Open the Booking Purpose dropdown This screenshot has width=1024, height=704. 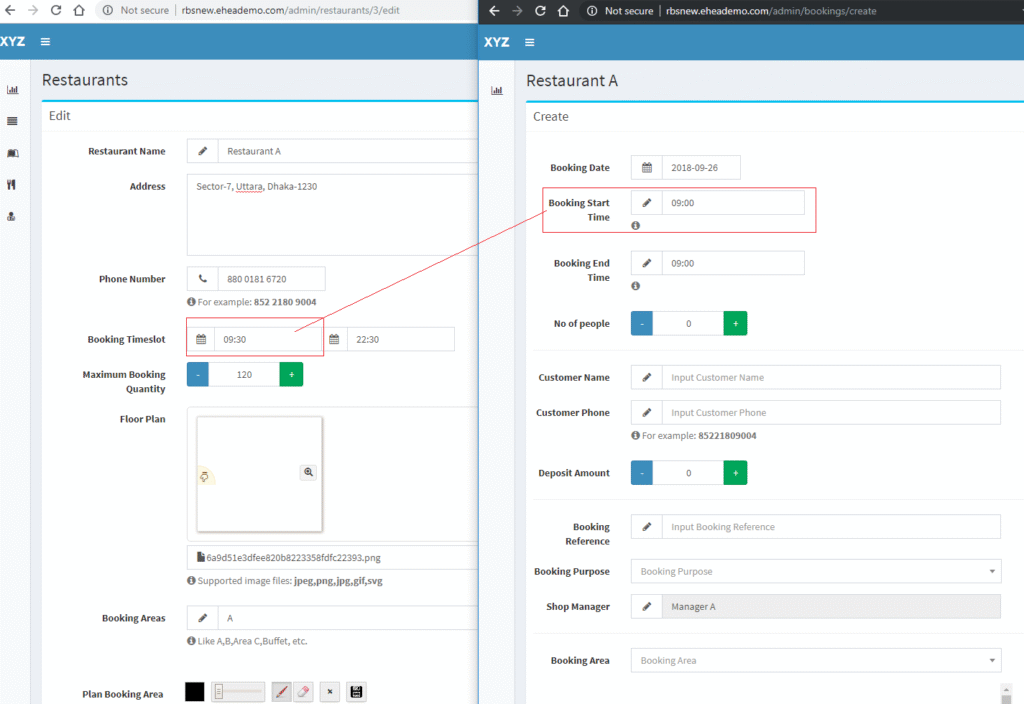[x=815, y=572]
